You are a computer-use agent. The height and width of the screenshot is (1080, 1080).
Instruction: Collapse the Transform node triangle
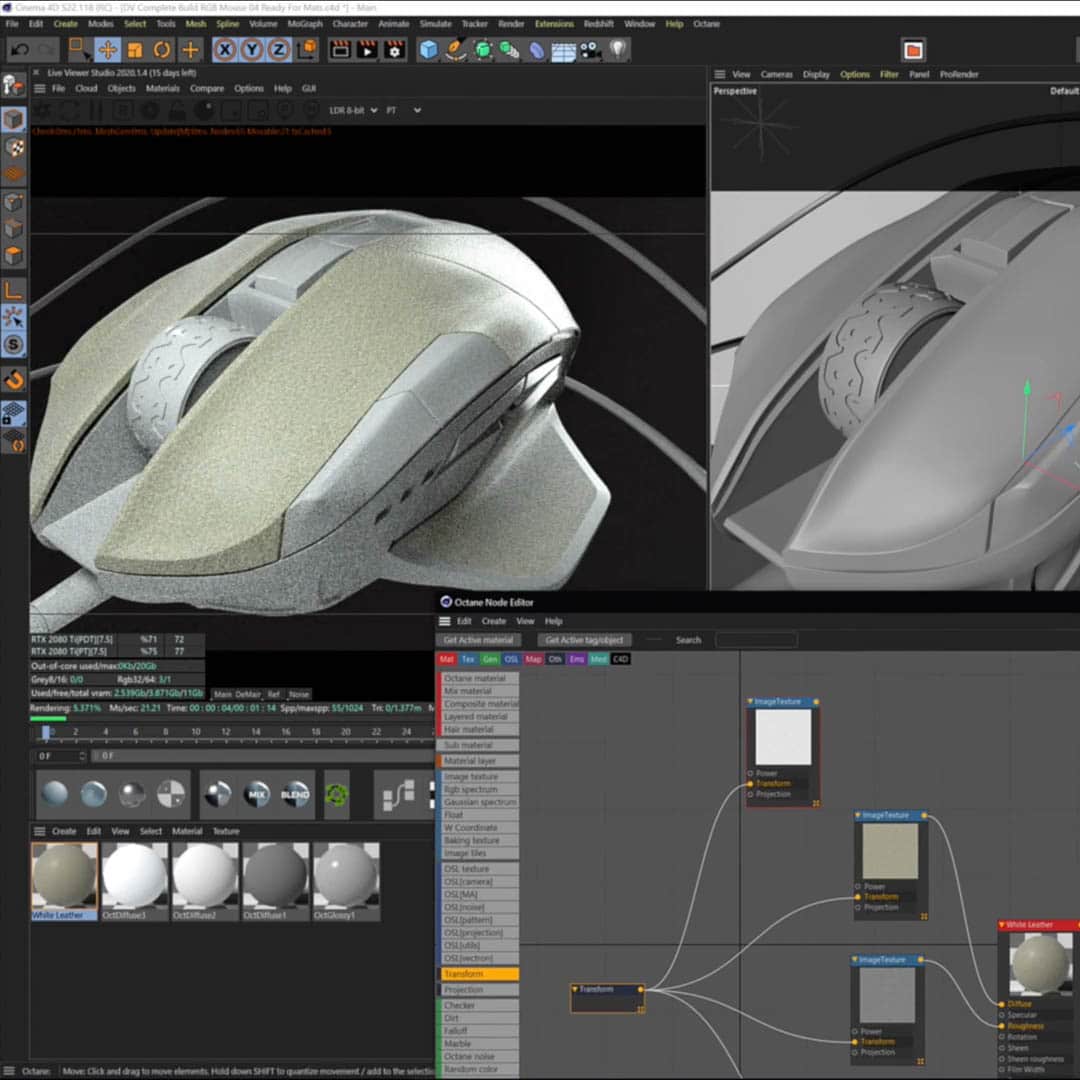tap(575, 989)
